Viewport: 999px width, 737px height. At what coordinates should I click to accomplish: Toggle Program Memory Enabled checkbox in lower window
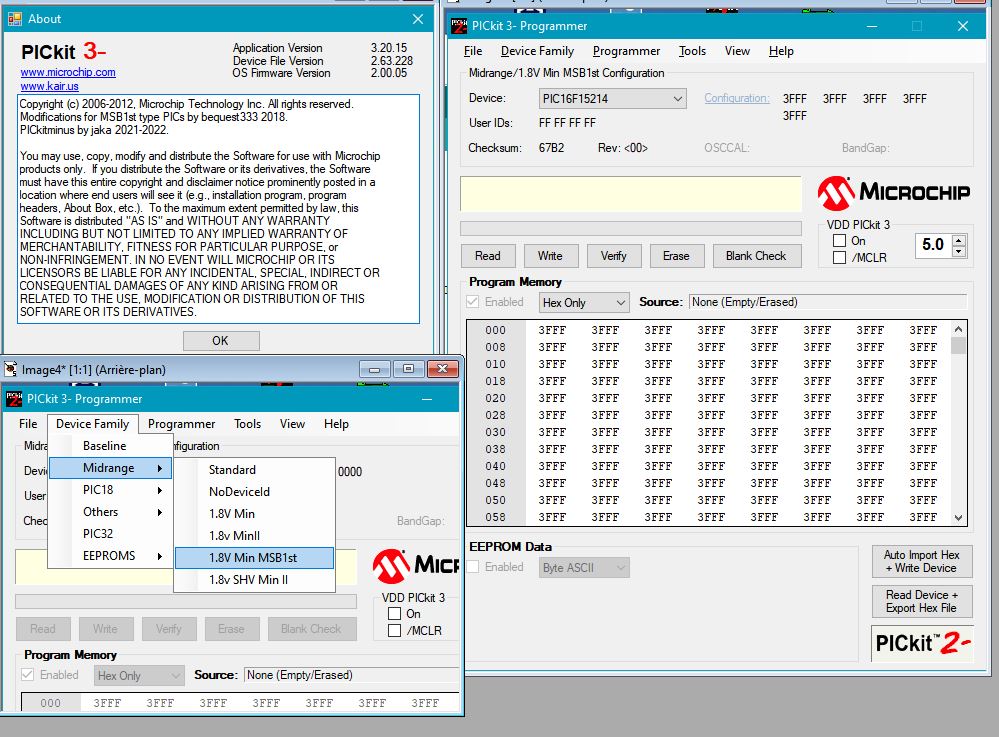click(x=27, y=675)
